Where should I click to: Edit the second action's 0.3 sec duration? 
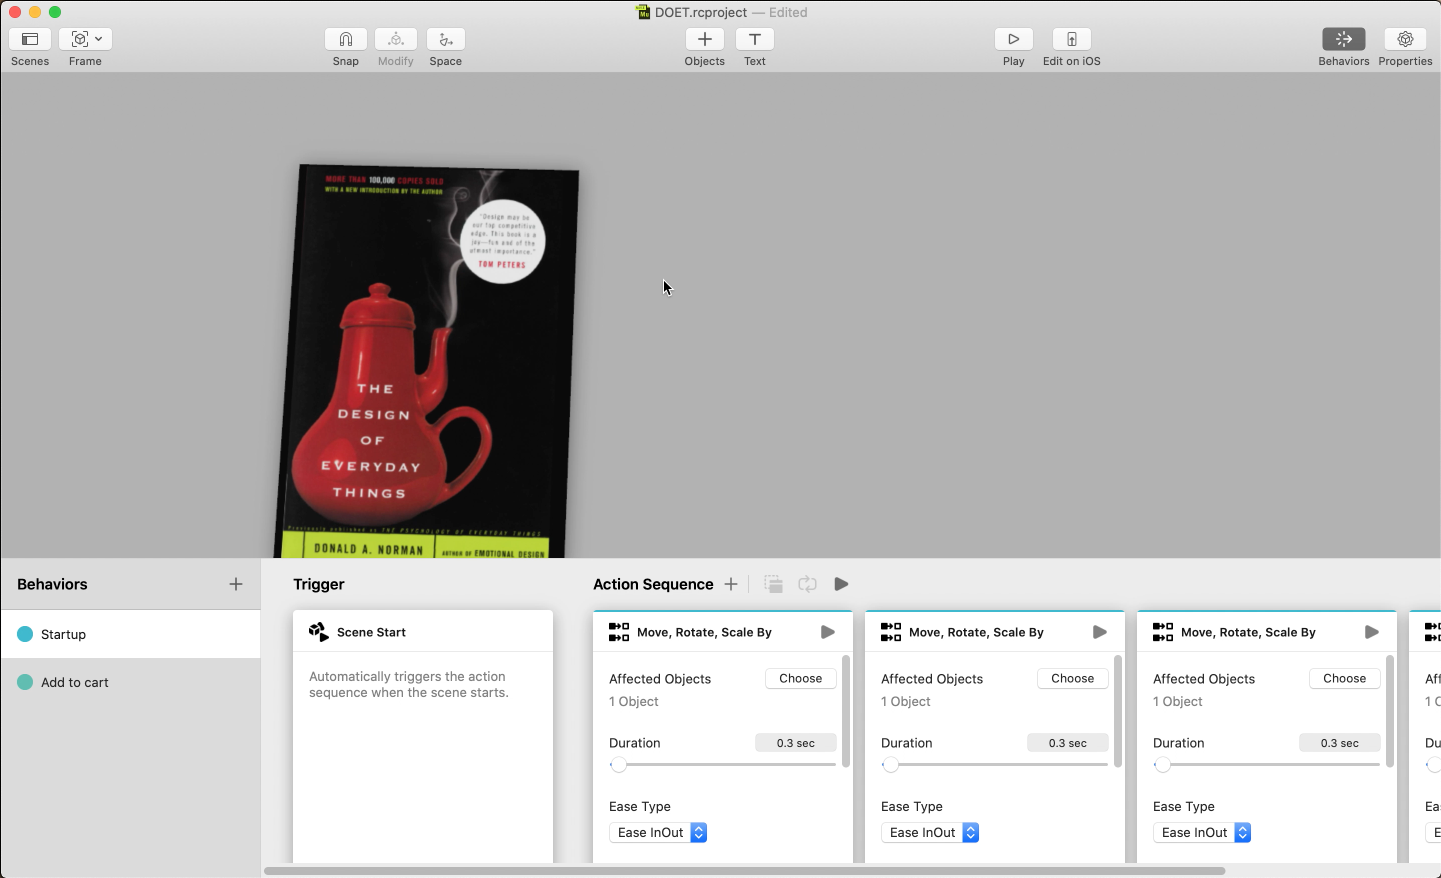pyautogui.click(x=1068, y=743)
